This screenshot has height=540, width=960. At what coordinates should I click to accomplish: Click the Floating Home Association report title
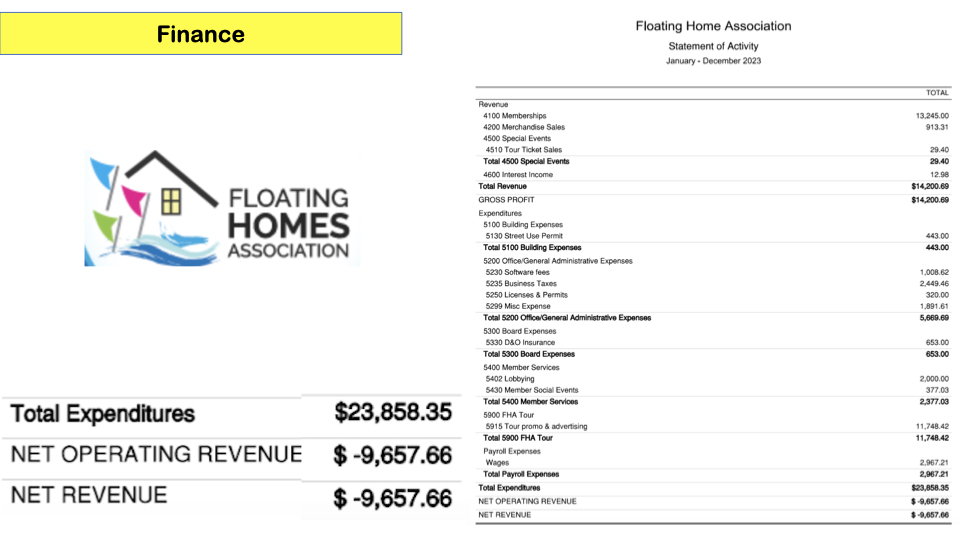[713, 26]
